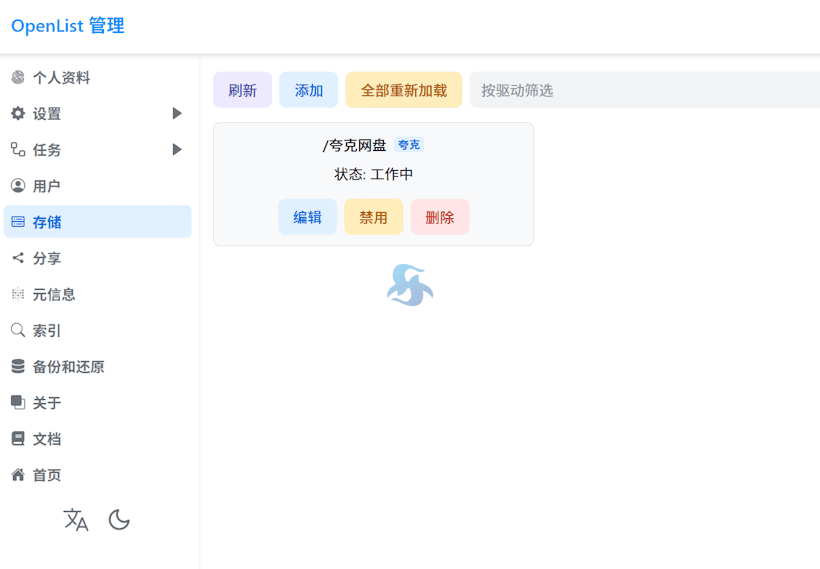Go to 首页 menu label

[x=47, y=475]
